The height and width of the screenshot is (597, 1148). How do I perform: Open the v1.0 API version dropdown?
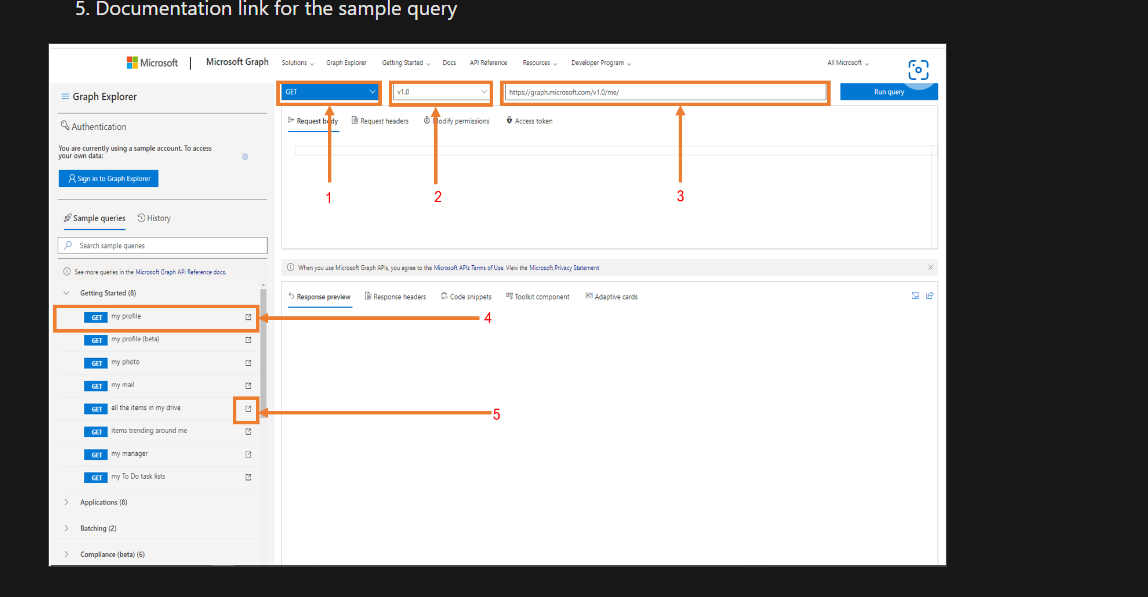(441, 92)
